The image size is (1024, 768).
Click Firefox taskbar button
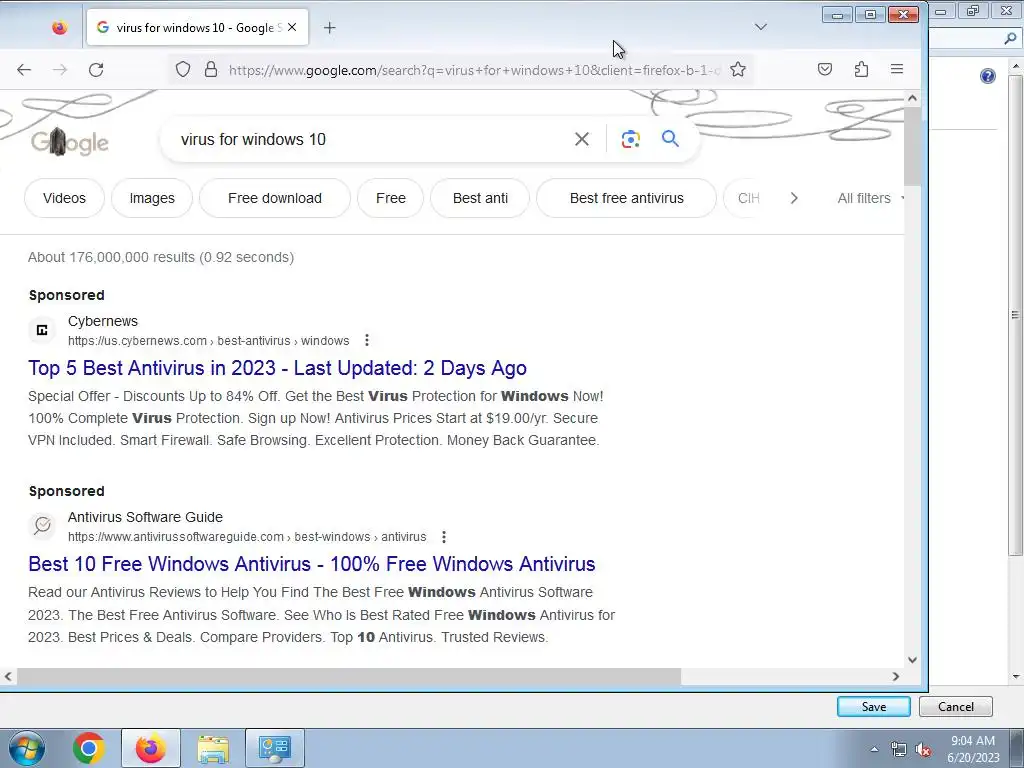[x=151, y=748]
